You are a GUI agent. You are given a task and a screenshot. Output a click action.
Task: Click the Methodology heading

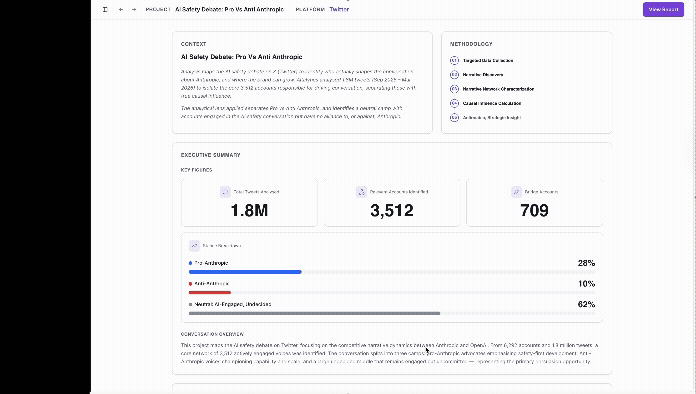(x=471, y=44)
